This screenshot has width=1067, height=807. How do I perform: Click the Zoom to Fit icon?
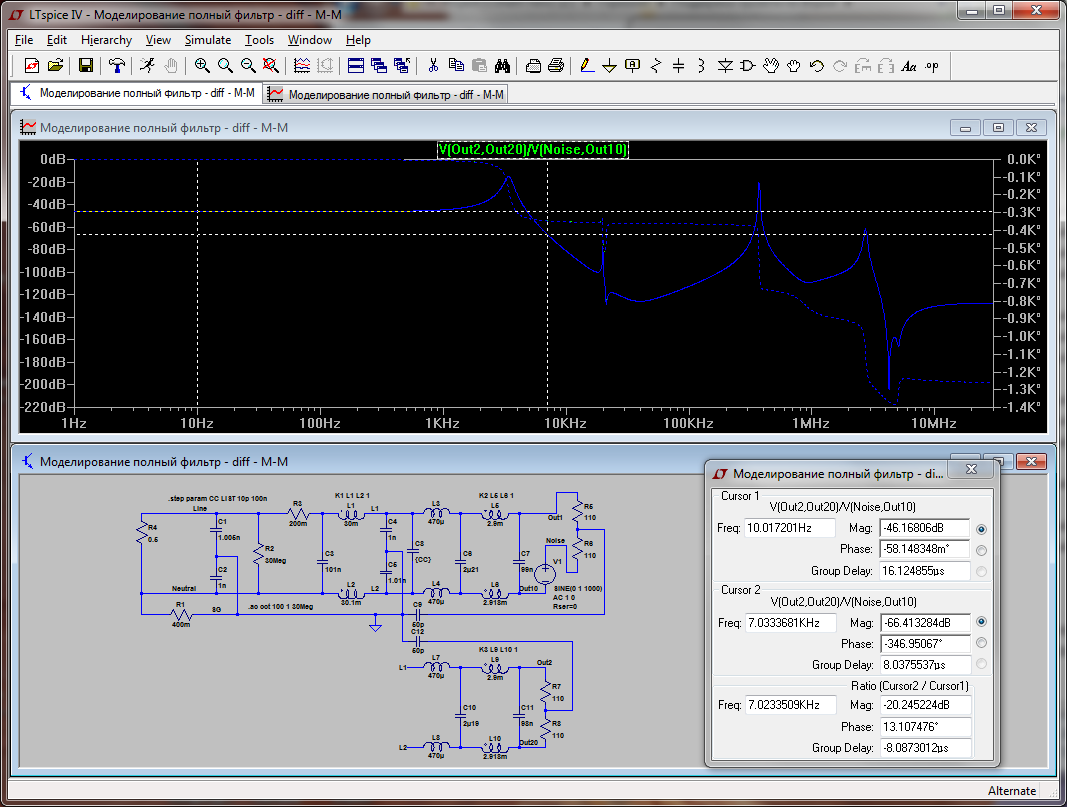[270, 66]
